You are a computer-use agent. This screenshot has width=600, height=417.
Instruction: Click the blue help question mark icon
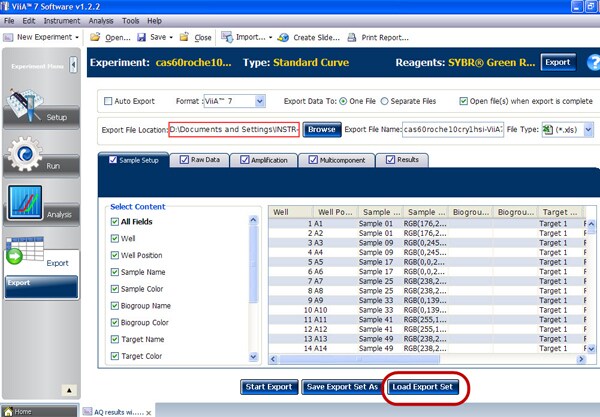pos(593,62)
